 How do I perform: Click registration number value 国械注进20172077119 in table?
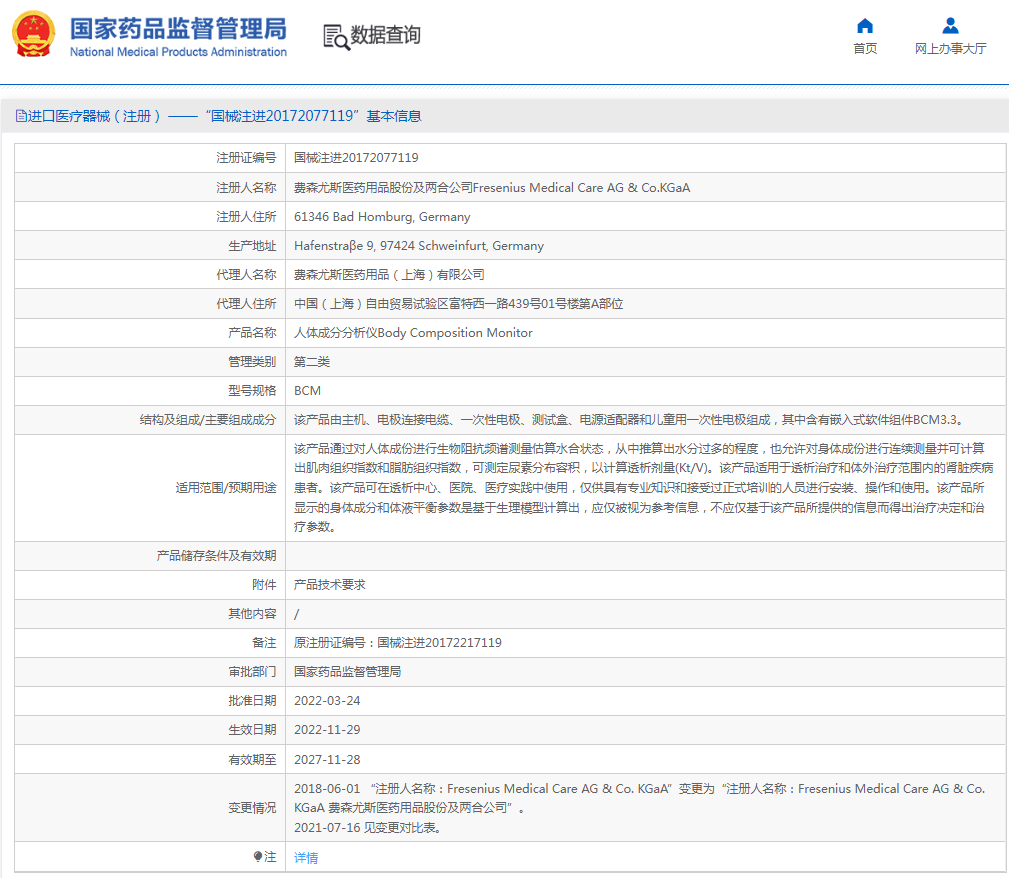click(356, 158)
